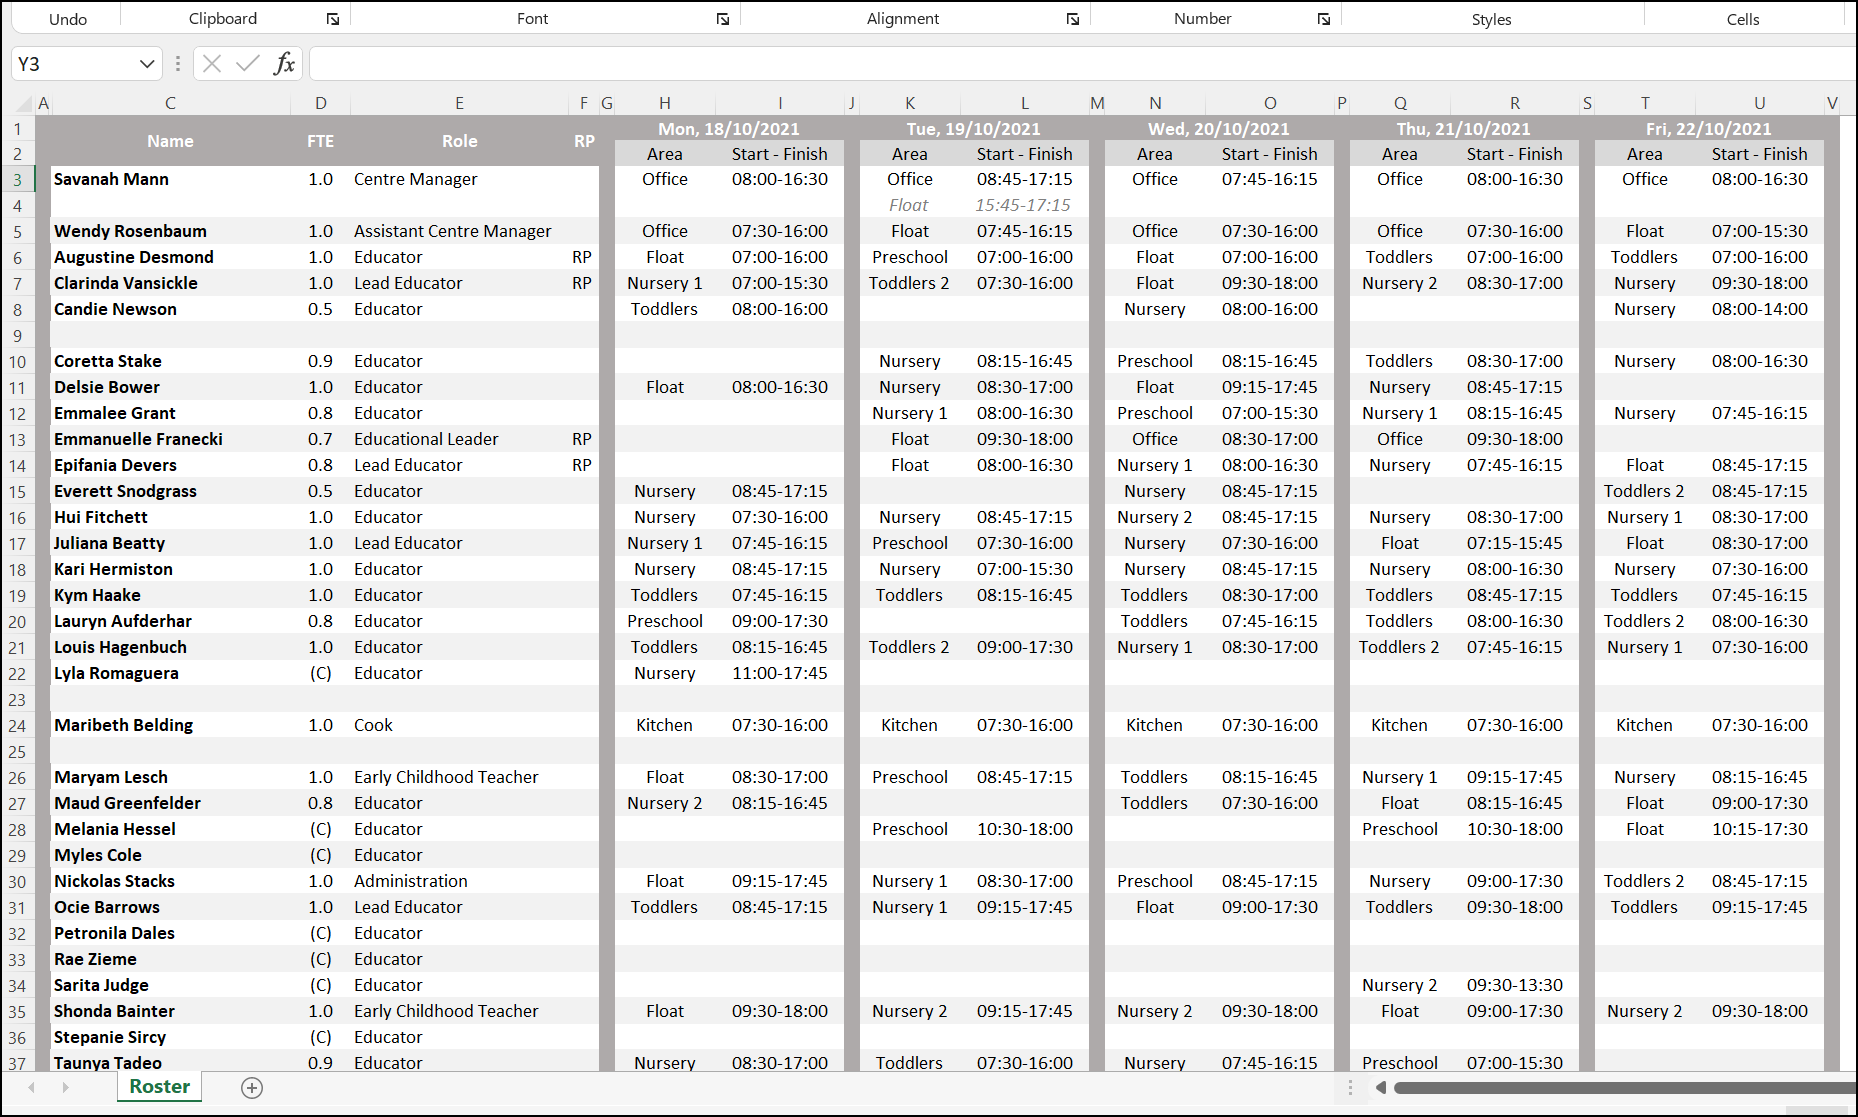Click into the formula bar input
The width and height of the screenshot is (1858, 1117).
[x=1083, y=64]
